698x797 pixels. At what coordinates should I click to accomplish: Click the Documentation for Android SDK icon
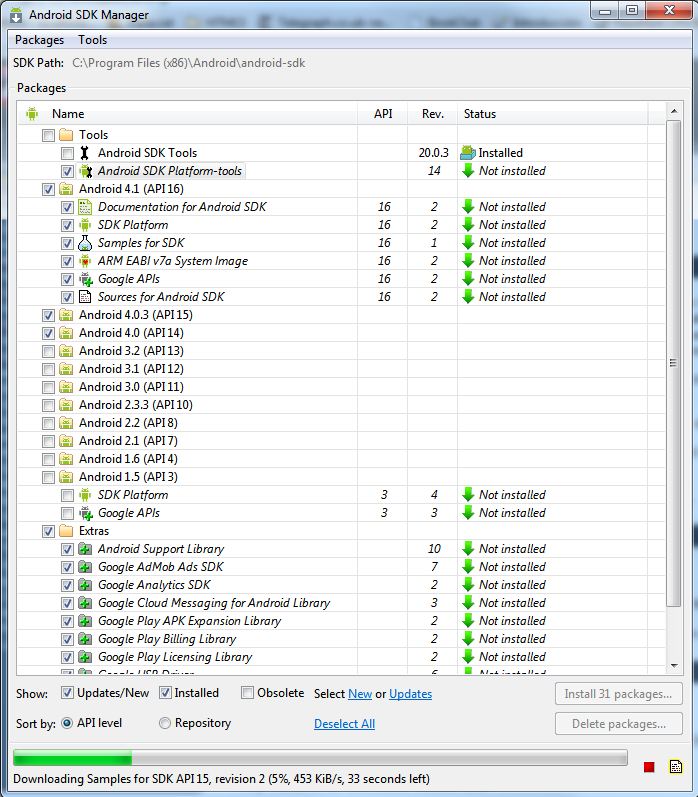85,207
